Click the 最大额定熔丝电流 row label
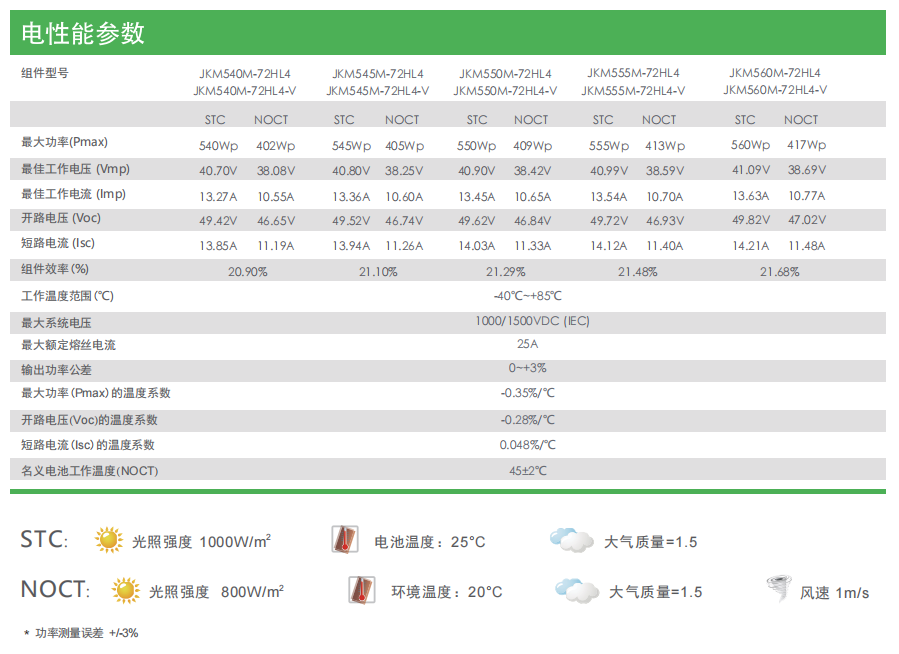 coord(68,345)
